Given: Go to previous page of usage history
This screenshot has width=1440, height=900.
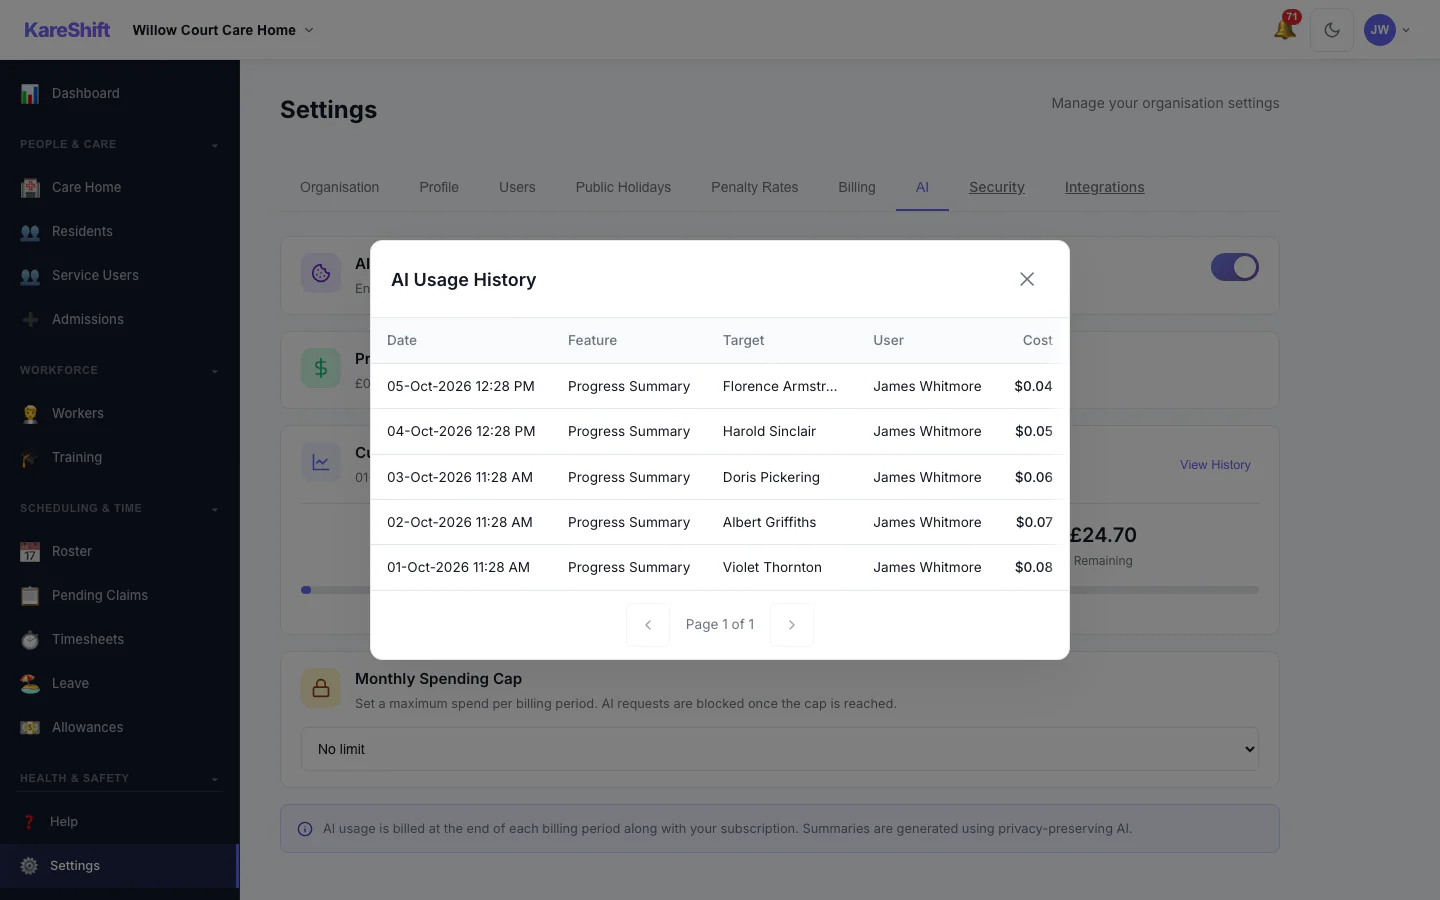Looking at the screenshot, I should pyautogui.click(x=648, y=625).
